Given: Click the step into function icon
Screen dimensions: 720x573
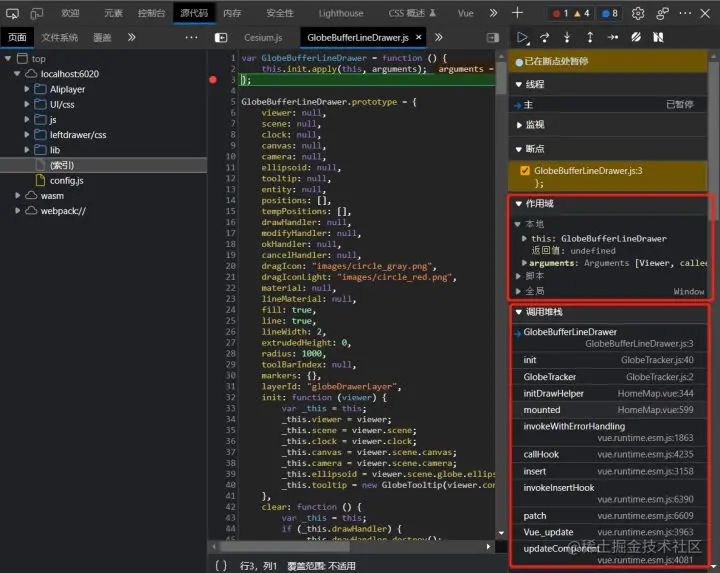Looking at the screenshot, I should 567,37.
